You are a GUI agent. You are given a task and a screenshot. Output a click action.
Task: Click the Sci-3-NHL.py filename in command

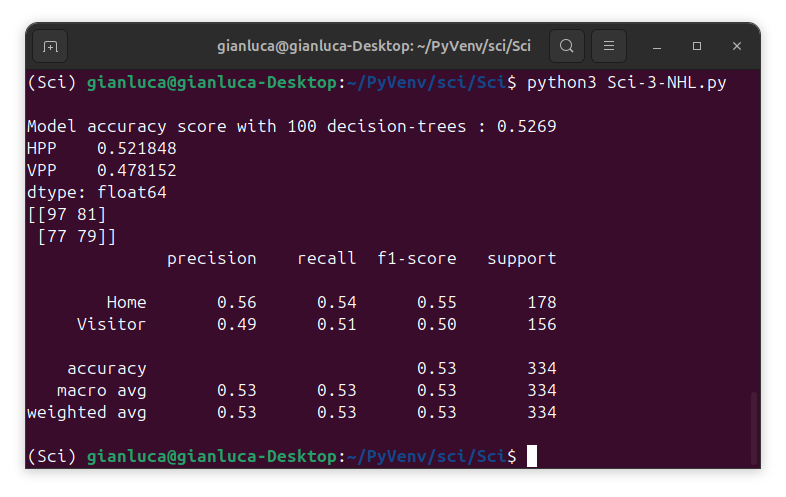click(666, 82)
